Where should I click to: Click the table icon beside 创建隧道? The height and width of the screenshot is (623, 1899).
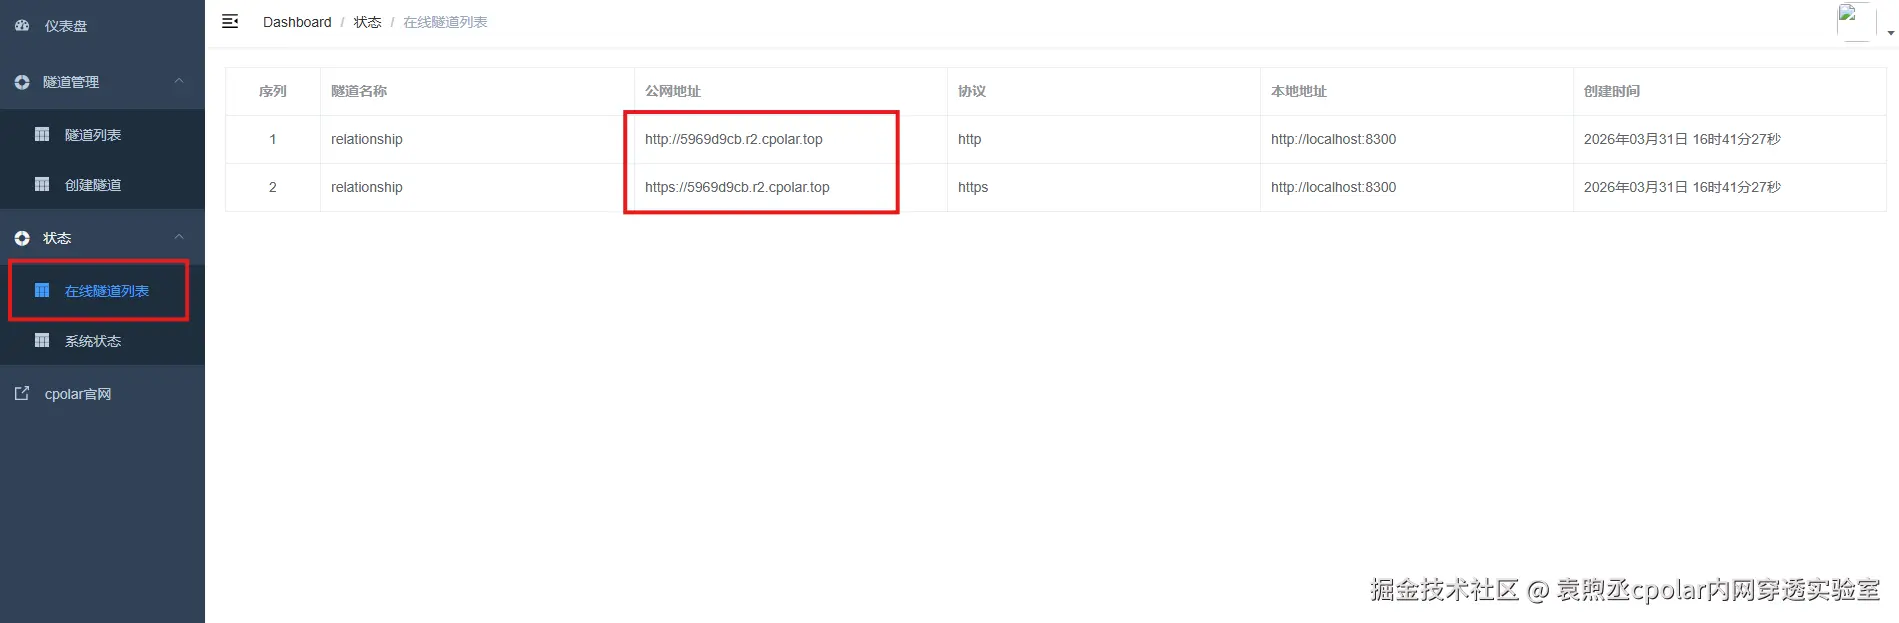[42, 184]
